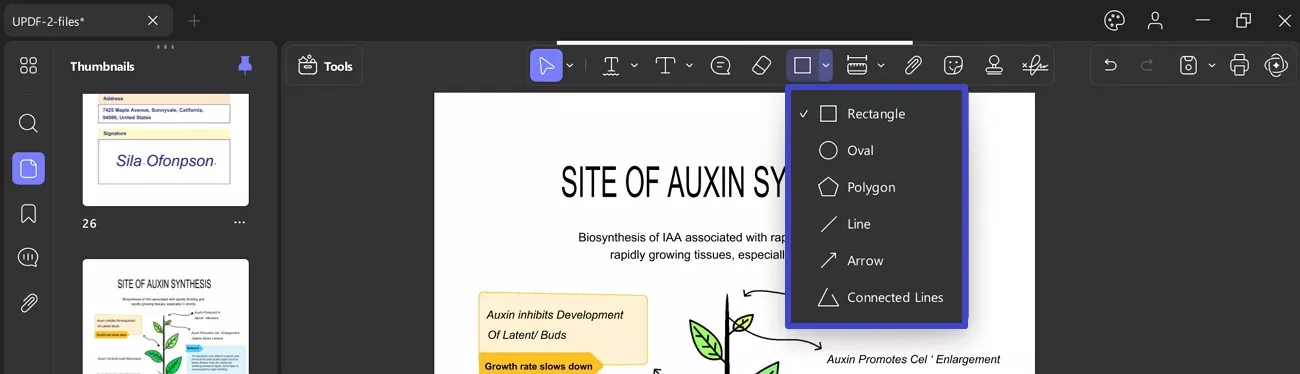Open the user account icon
The height and width of the screenshot is (374, 1300).
click(1156, 20)
